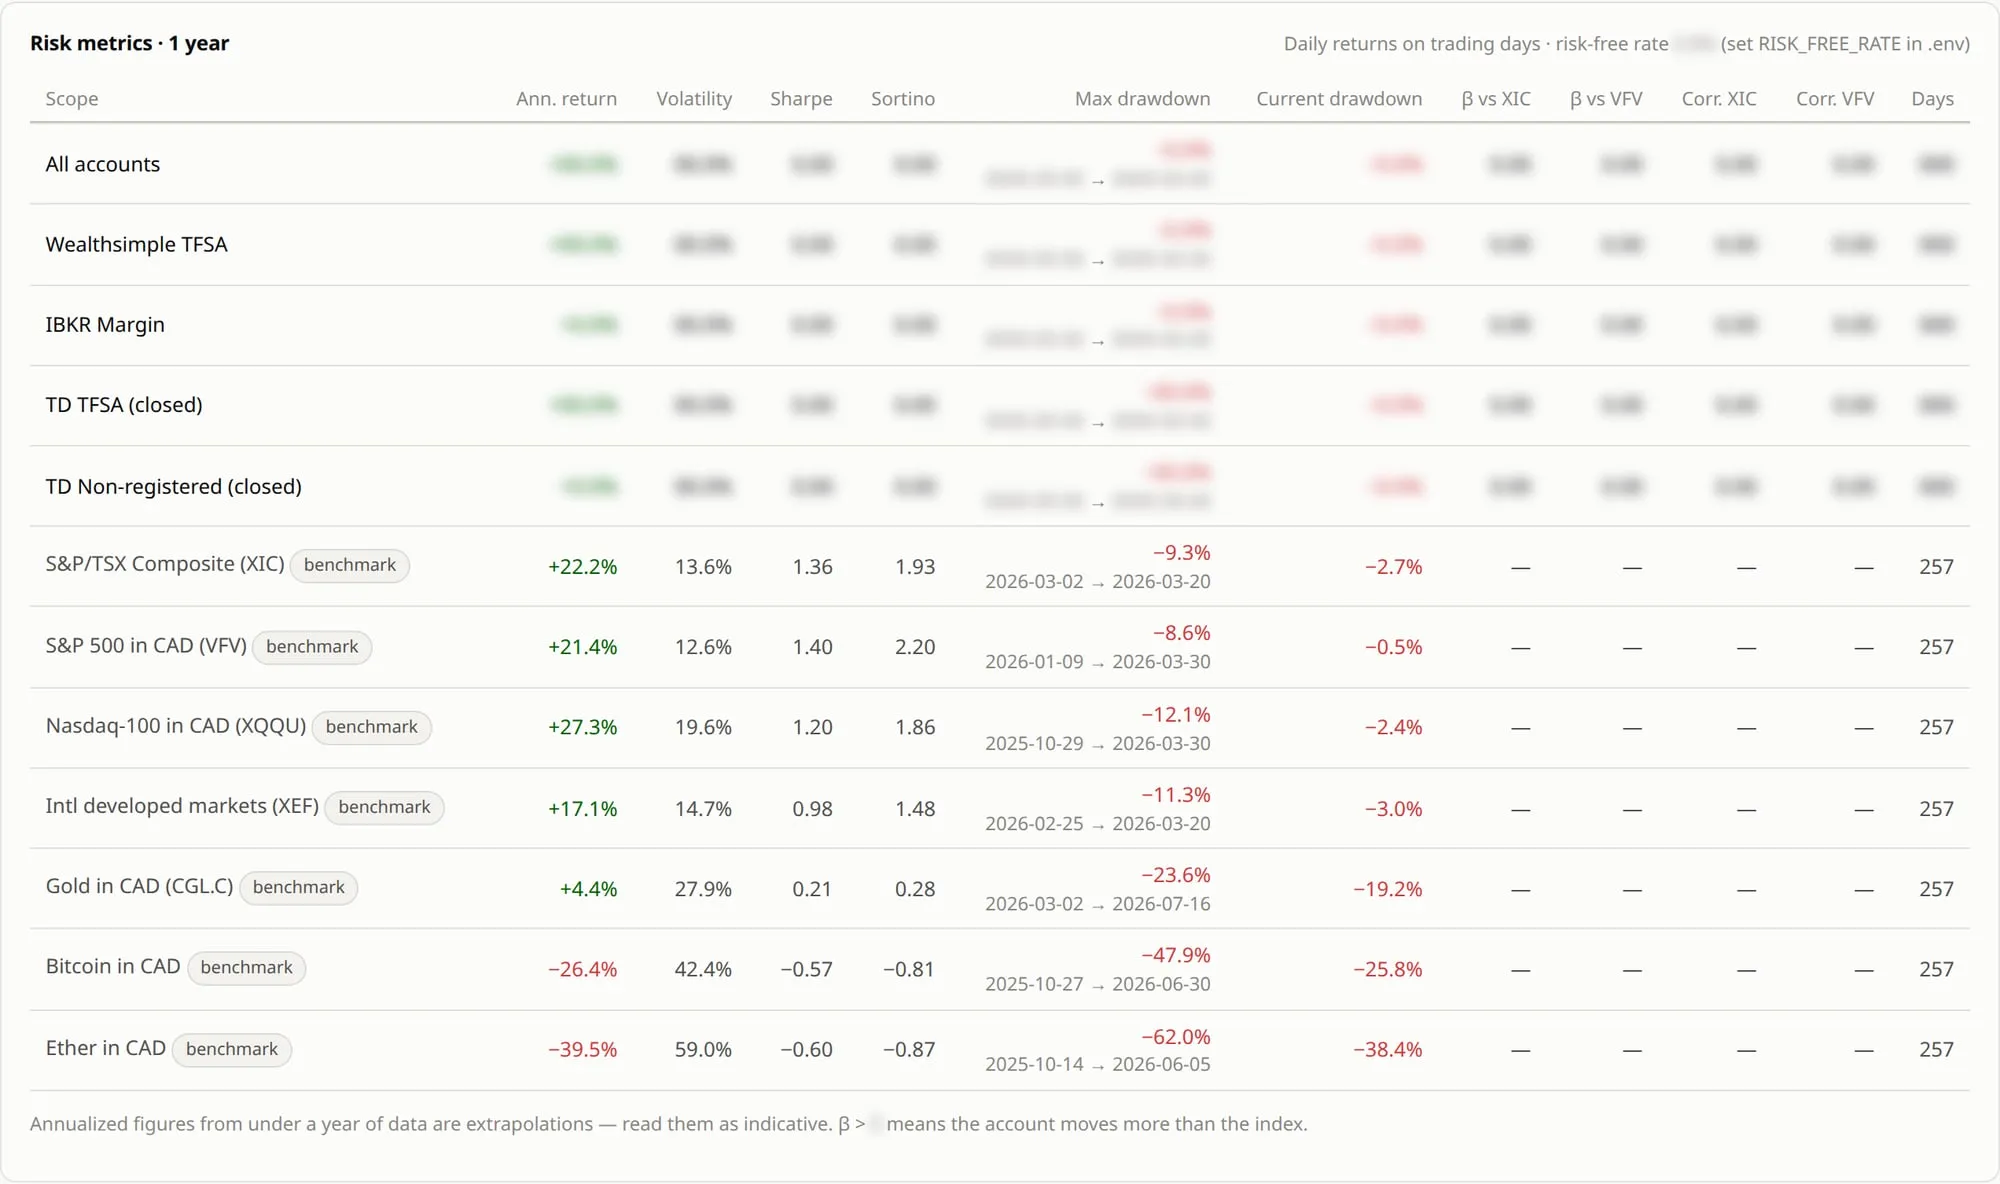Click the 2026-01-09 → 2026-03-30 drawdown dates
This screenshot has height=1184, width=2000.
click(x=1097, y=662)
